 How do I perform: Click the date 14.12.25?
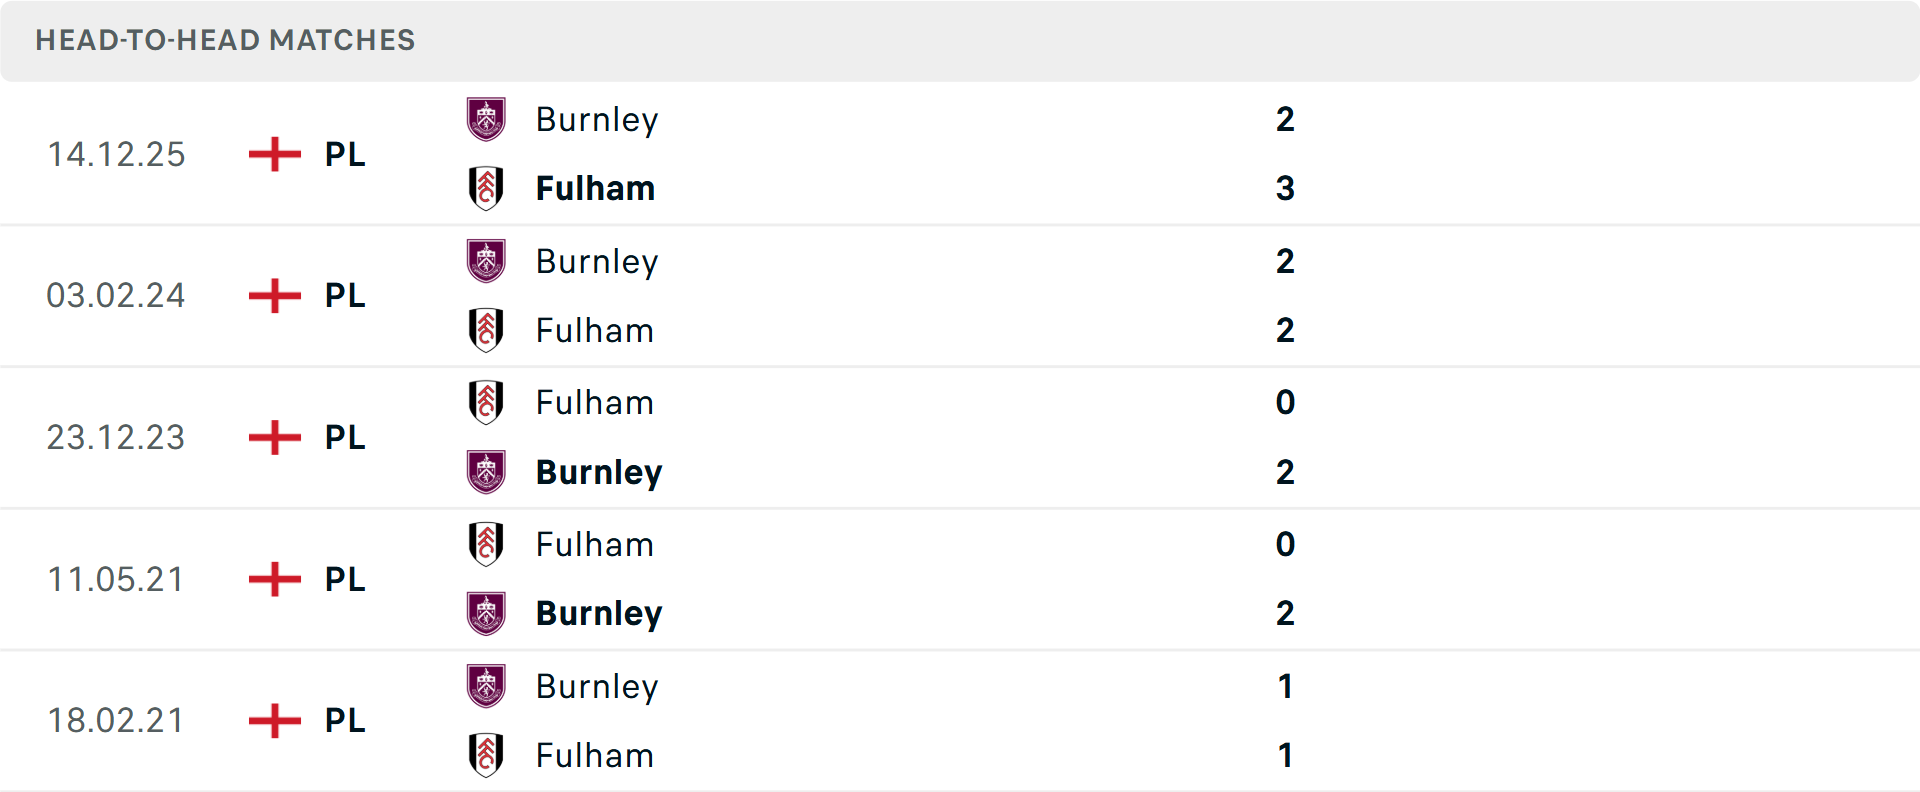[x=116, y=154]
